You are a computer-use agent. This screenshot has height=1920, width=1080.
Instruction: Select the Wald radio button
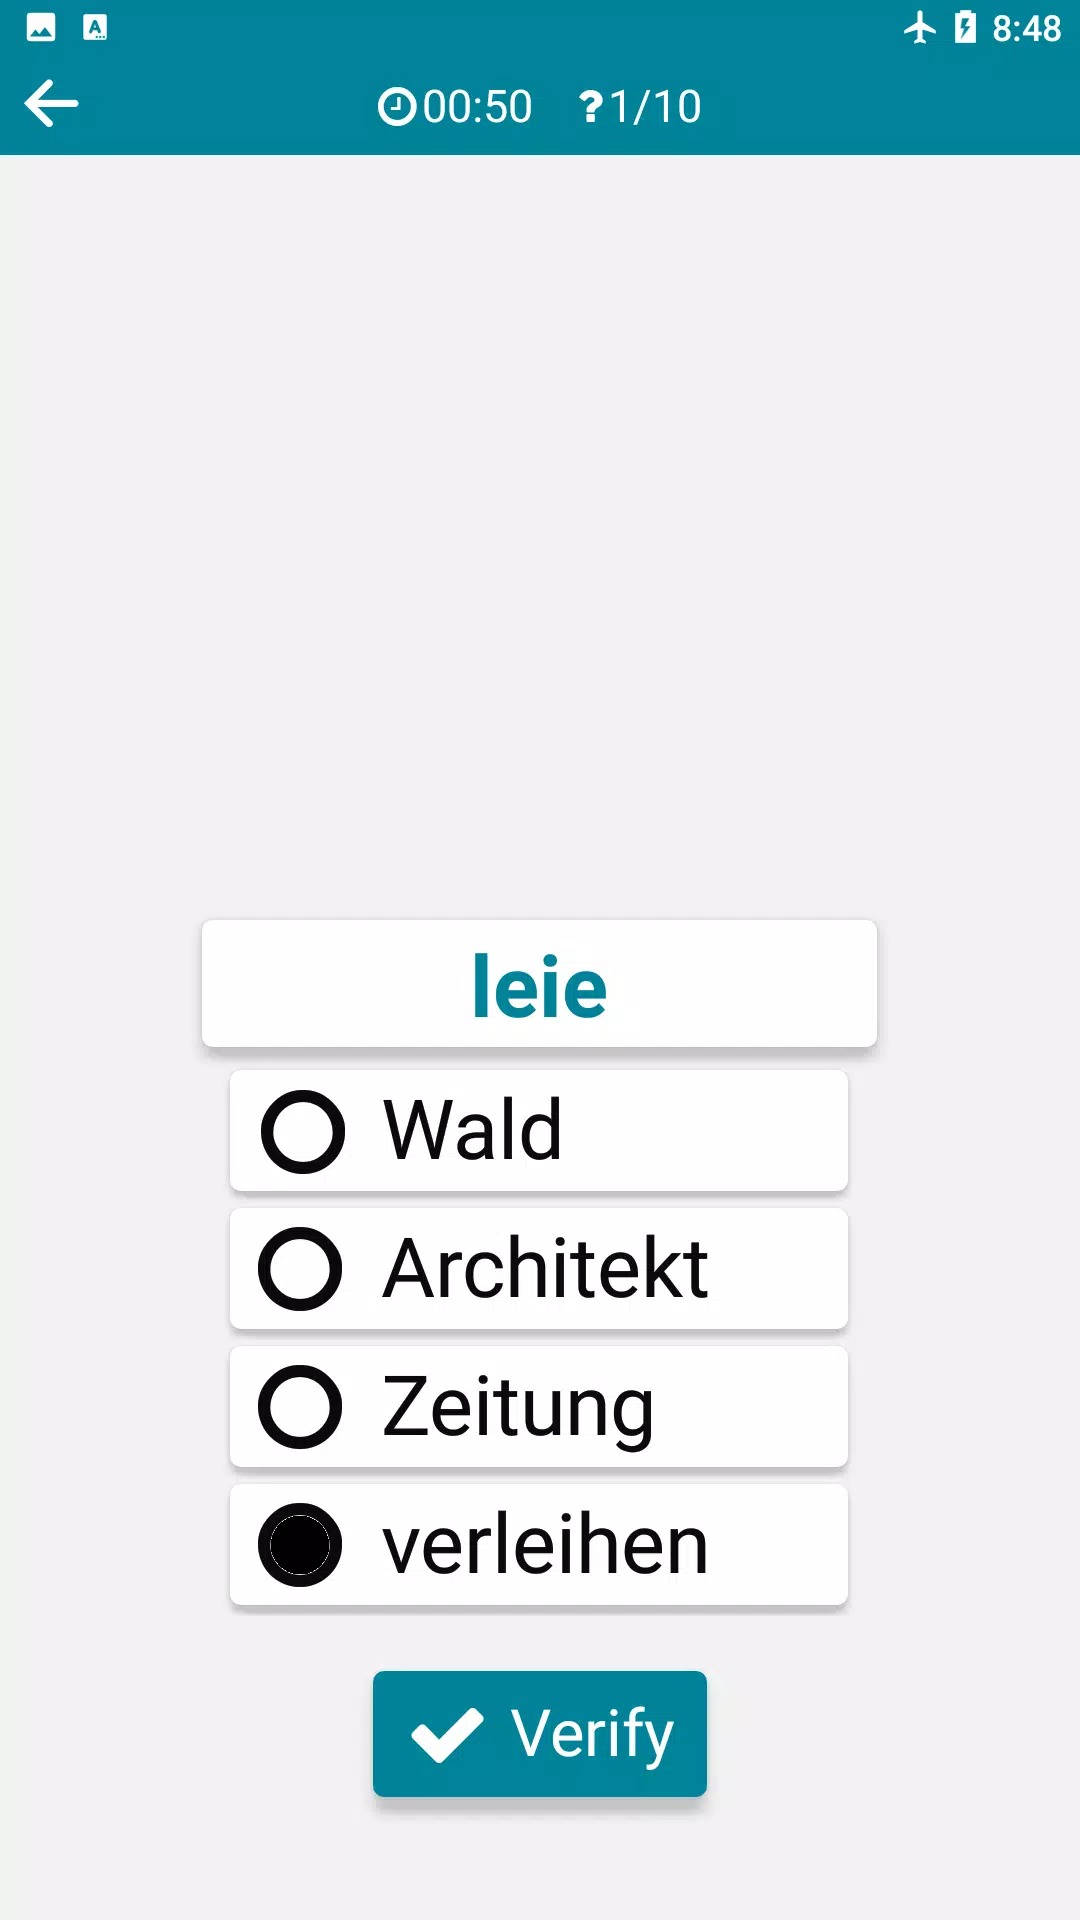pyautogui.click(x=303, y=1131)
